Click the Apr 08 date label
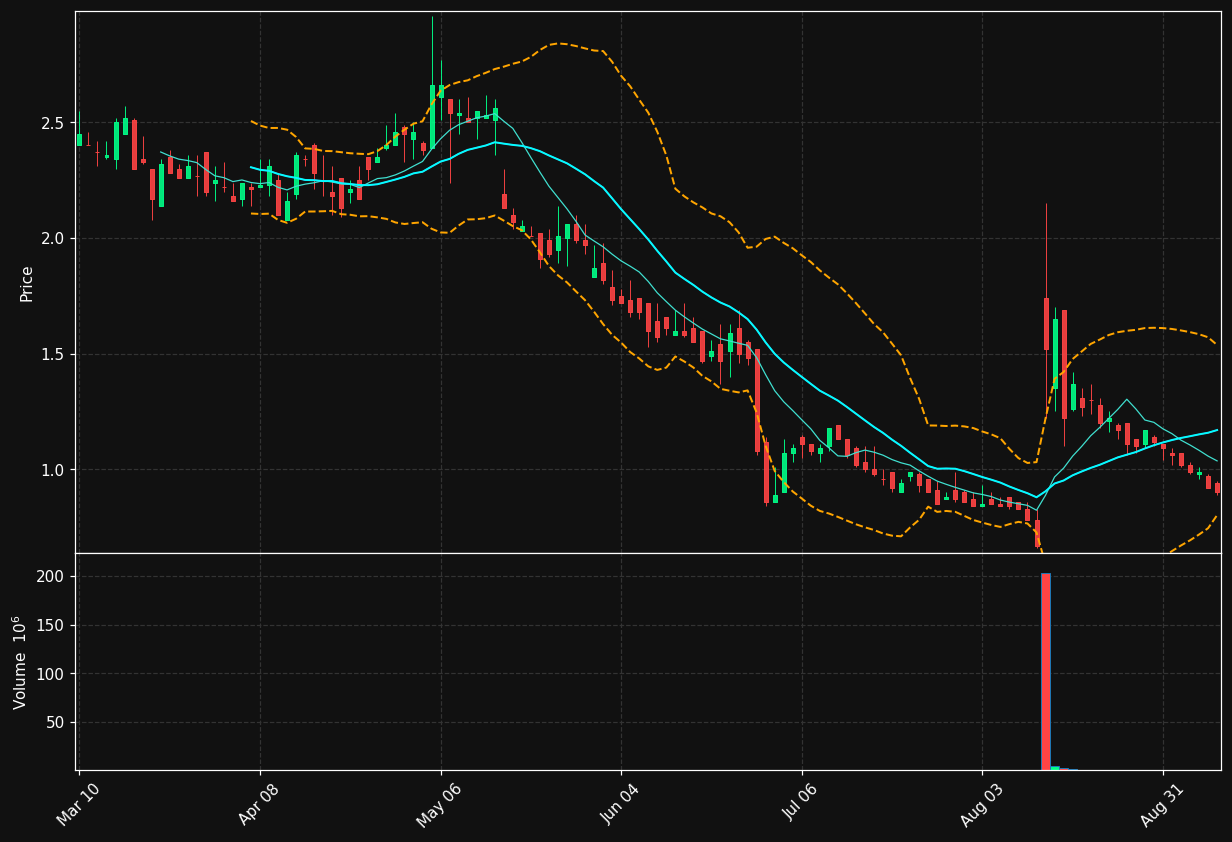 click(259, 805)
